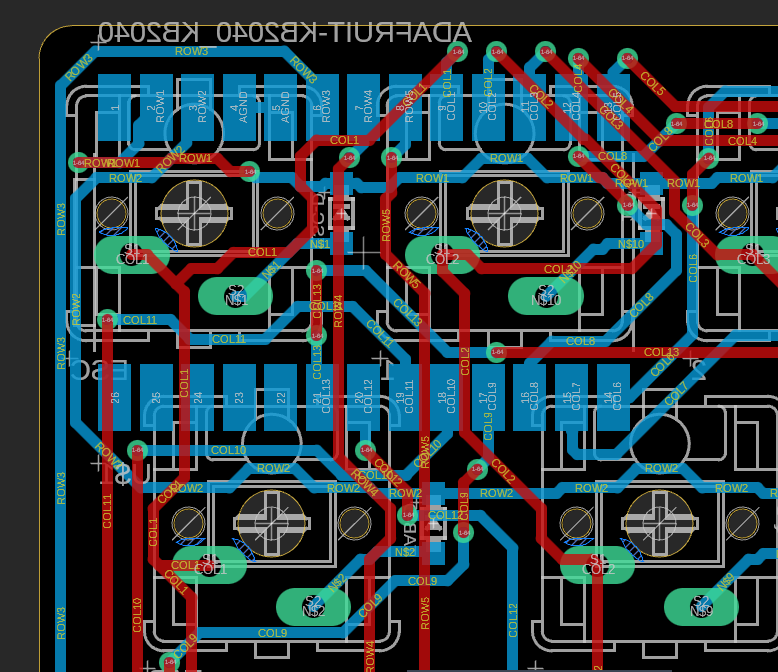778x672 pixels.
Task: Click pad 14 labeled COL6
Action: (613, 397)
